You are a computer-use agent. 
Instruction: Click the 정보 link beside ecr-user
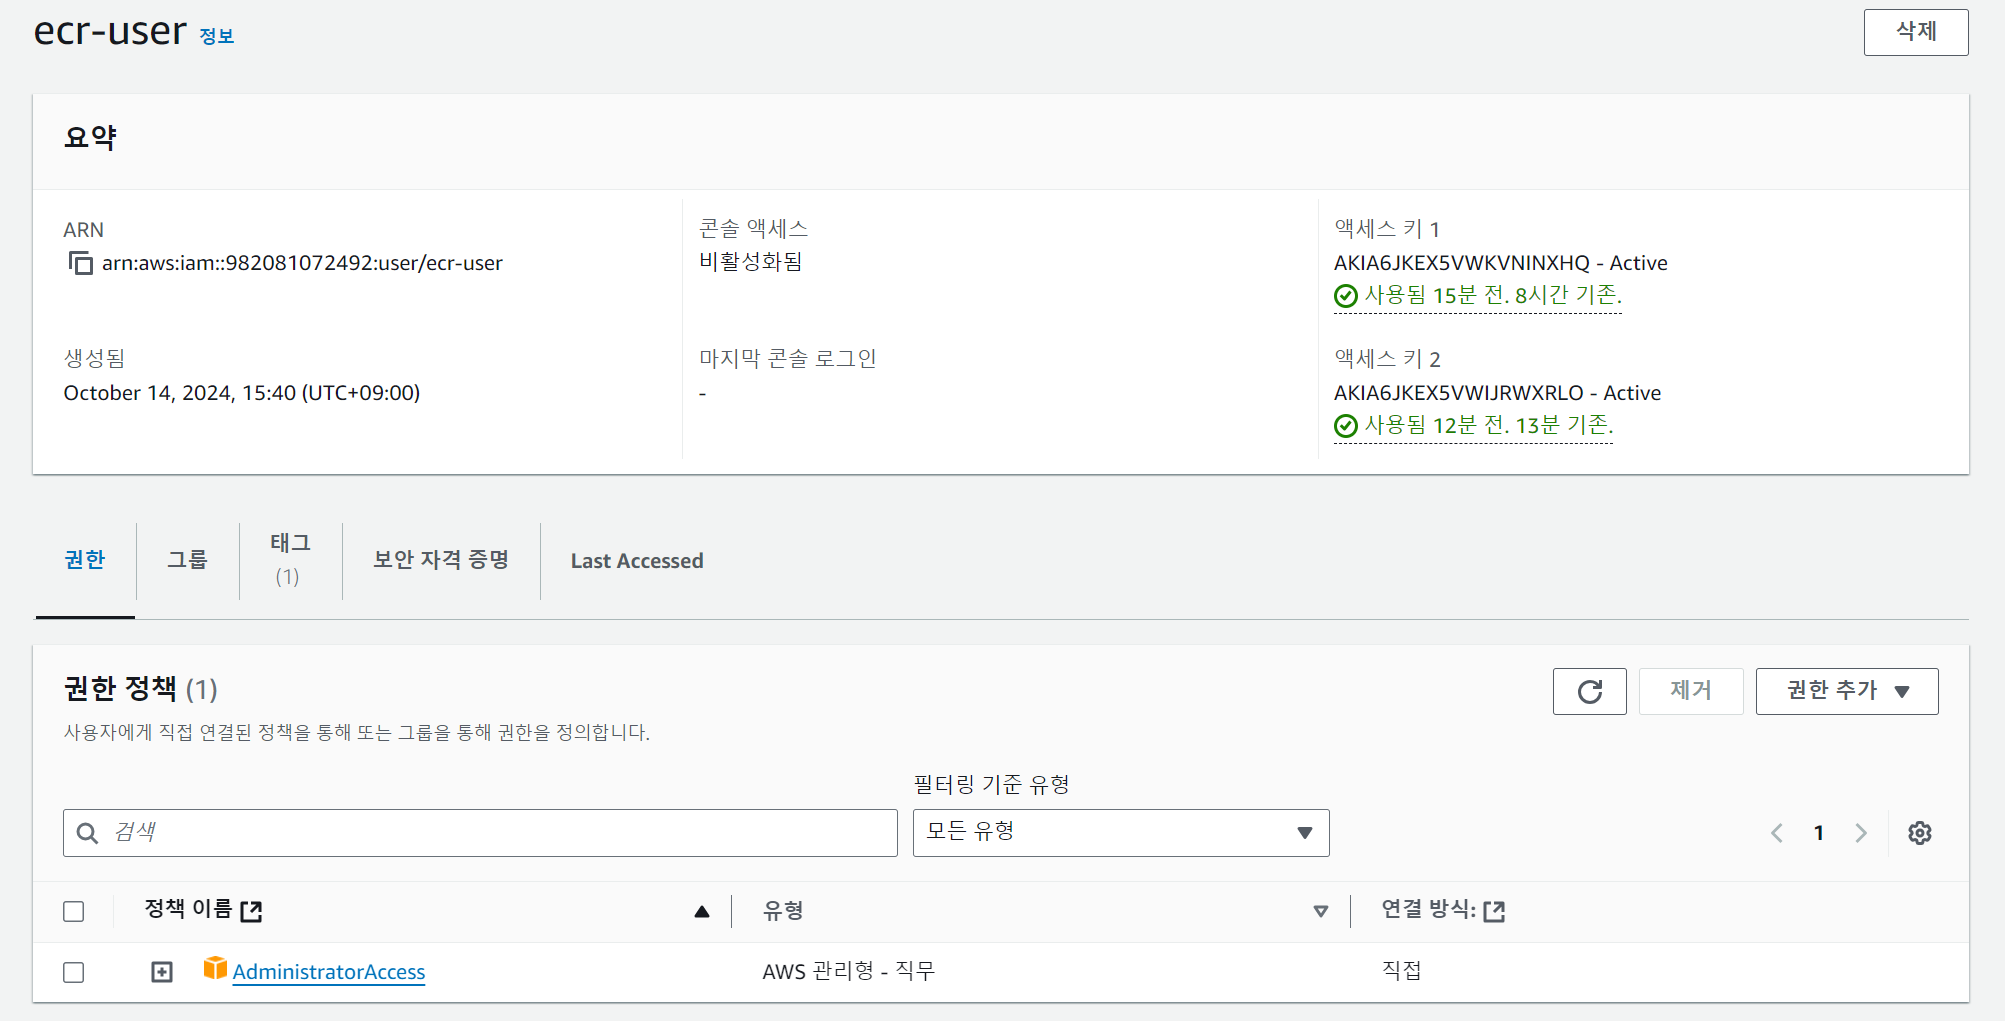tap(216, 36)
